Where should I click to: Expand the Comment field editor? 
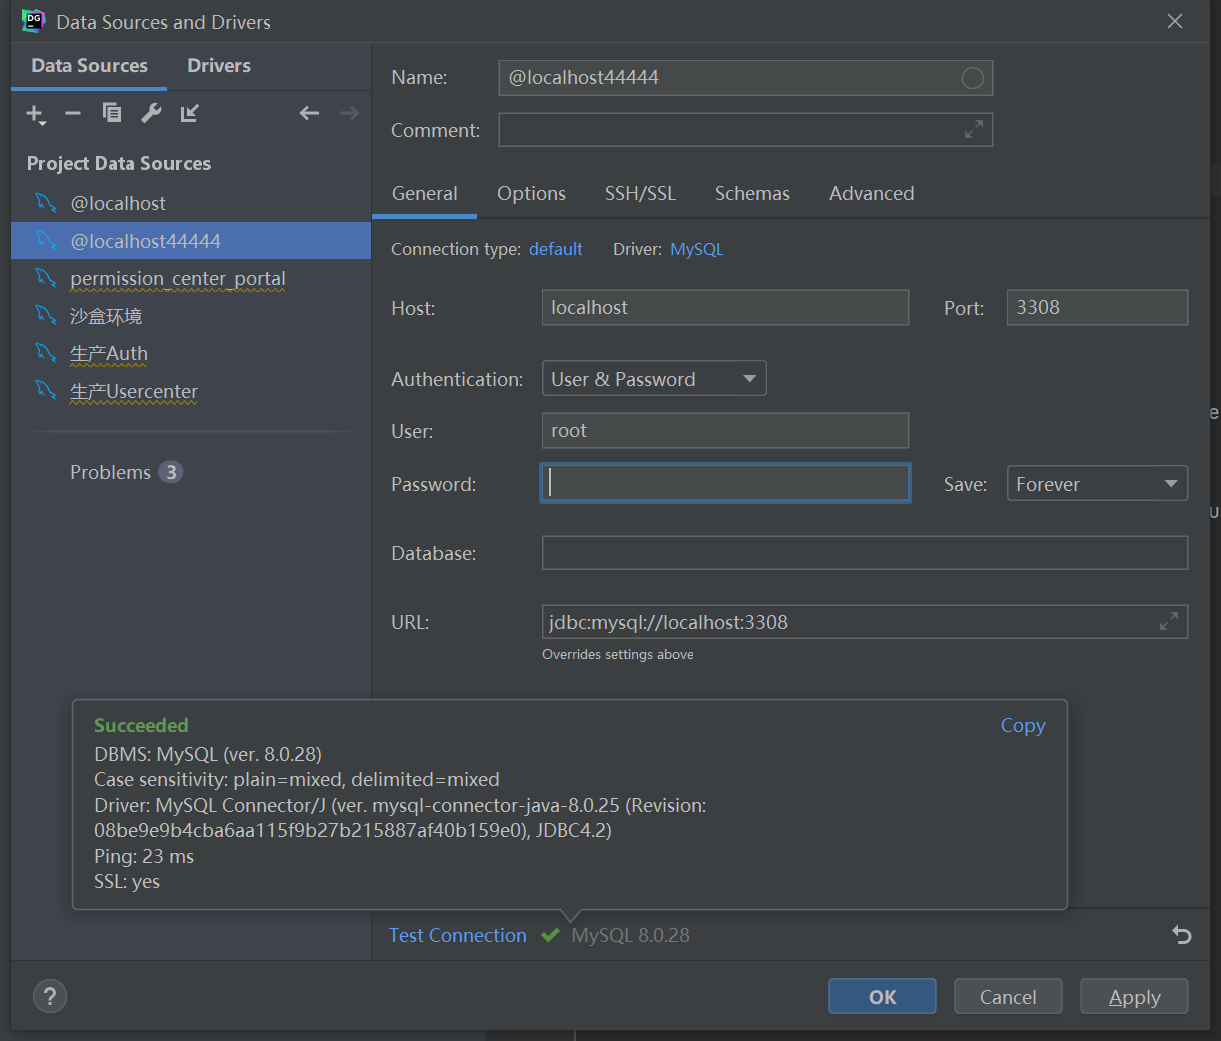[973, 130]
